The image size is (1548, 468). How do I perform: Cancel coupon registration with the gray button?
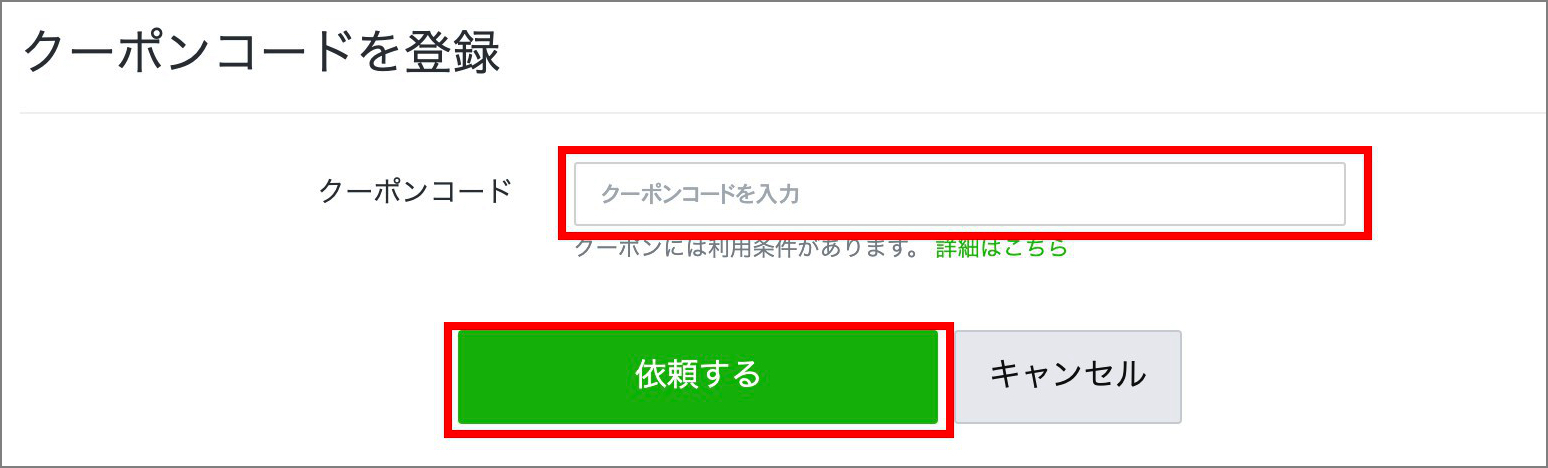1068,376
